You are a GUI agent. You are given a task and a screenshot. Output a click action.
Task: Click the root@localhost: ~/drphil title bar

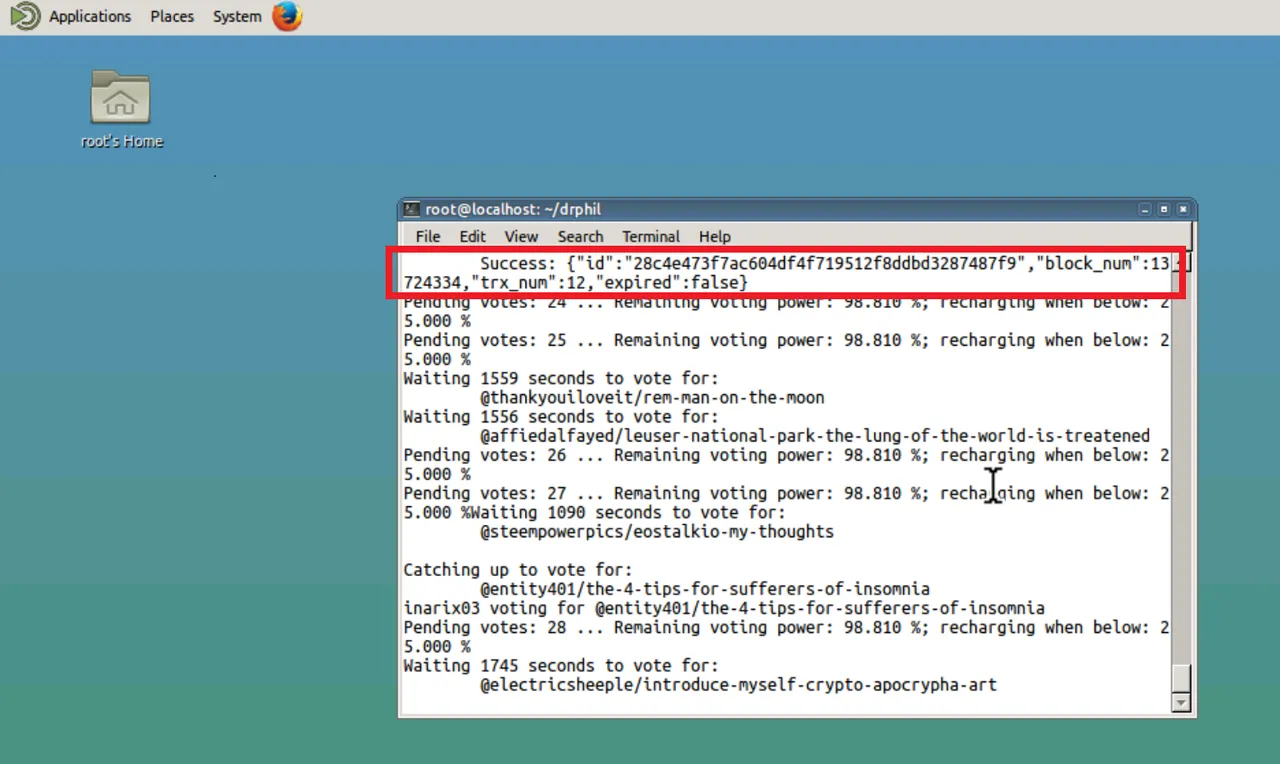797,209
